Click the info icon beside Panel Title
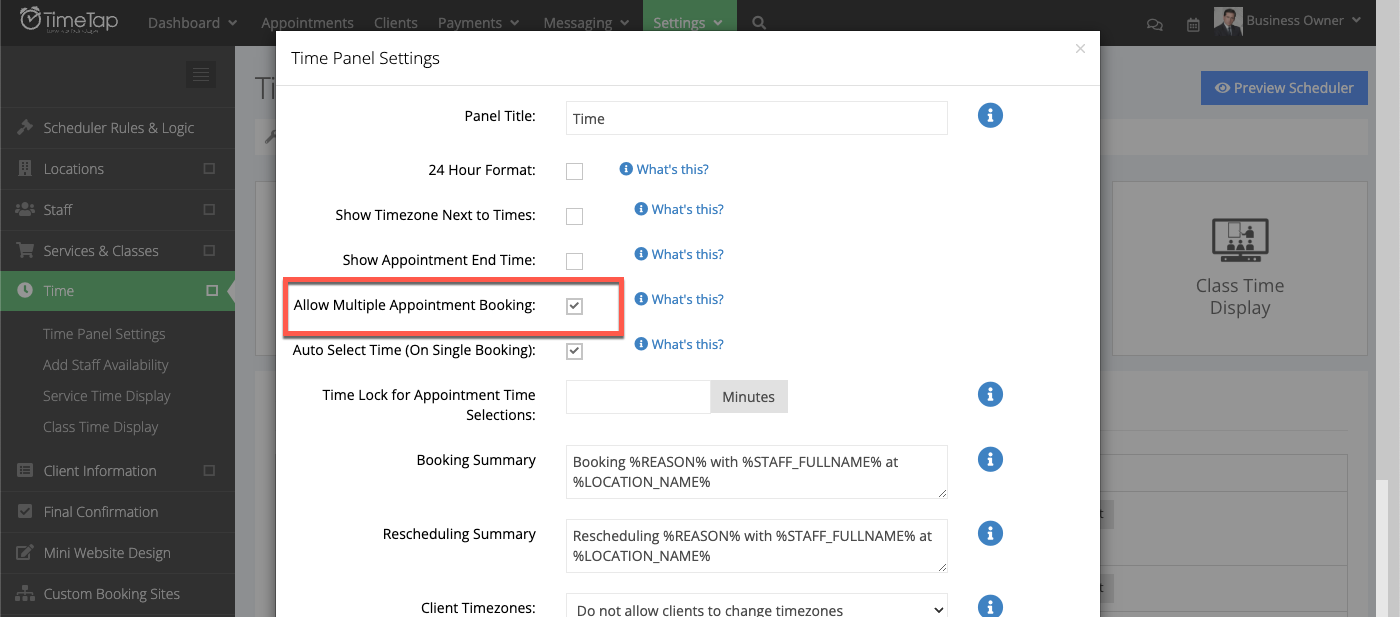The image size is (1400, 617). point(990,115)
